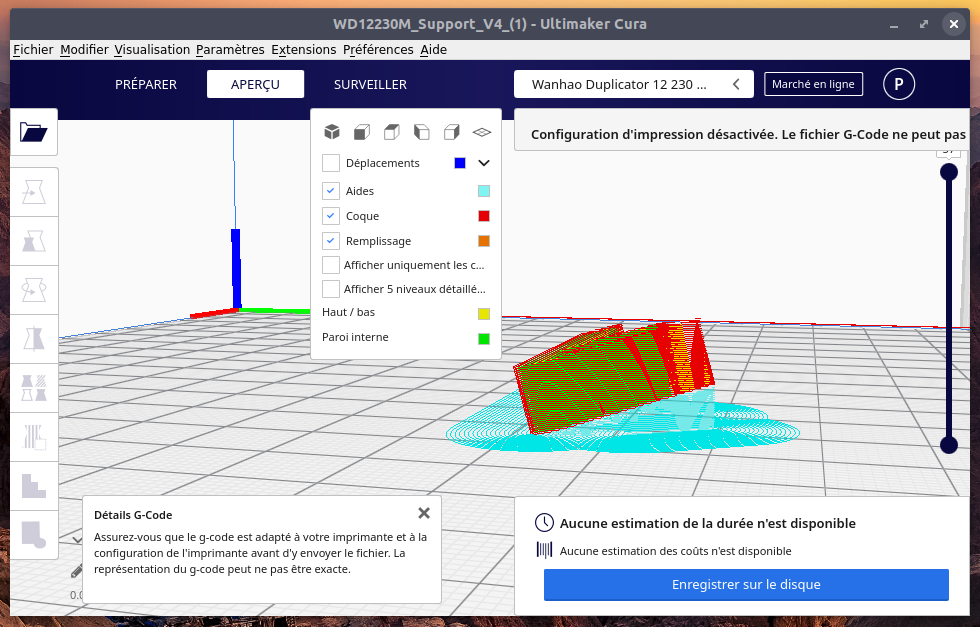Click the barcode cost estimation icon
Image resolution: width=980 pixels, height=627 pixels.
tap(544, 550)
